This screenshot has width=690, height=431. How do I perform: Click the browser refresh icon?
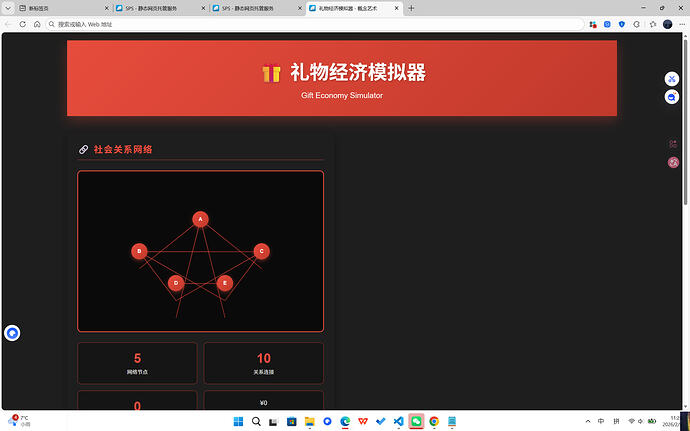tap(23, 24)
